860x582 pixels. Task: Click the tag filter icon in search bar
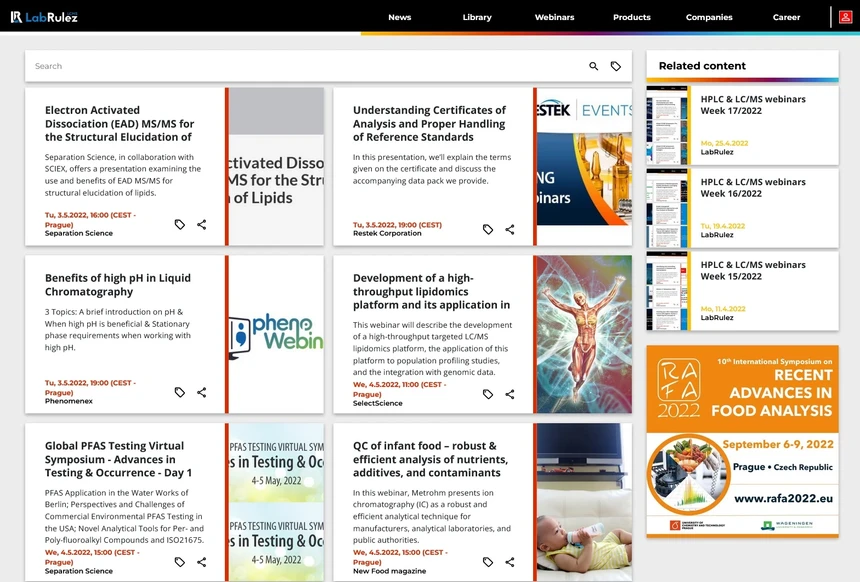coord(616,66)
